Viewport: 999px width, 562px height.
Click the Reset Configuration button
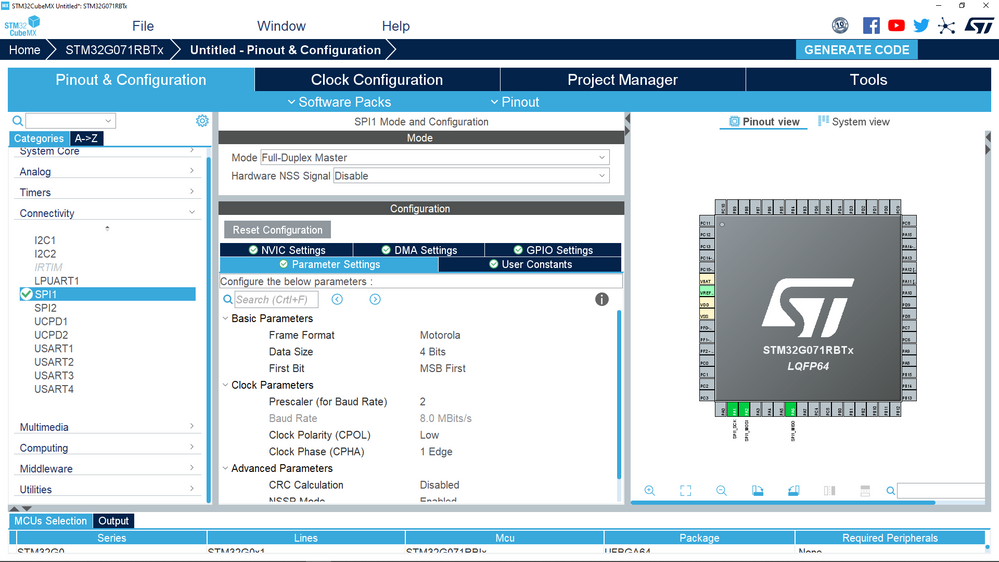(x=277, y=230)
